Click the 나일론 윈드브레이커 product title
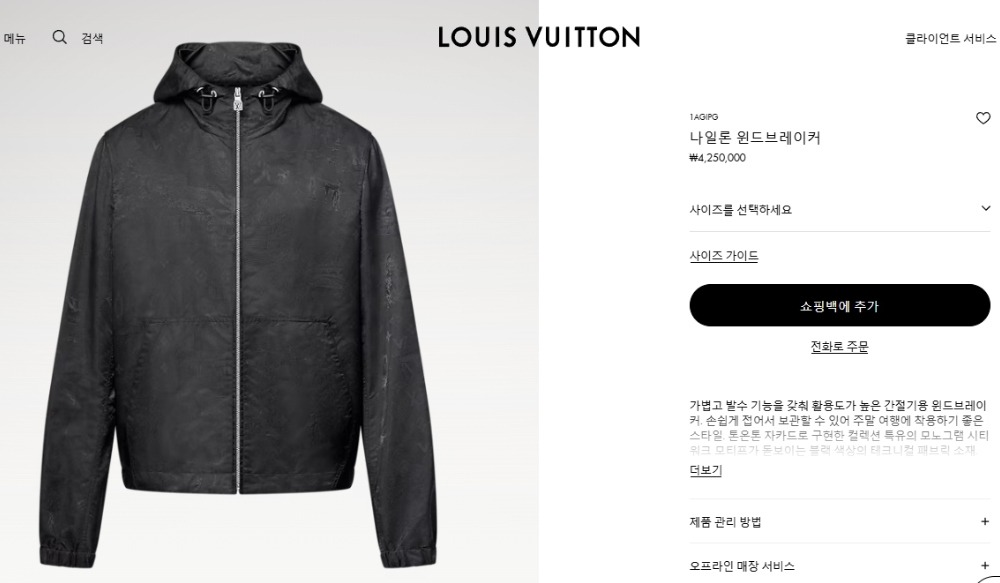The width and height of the screenshot is (1000, 583). pyautogui.click(x=754, y=137)
